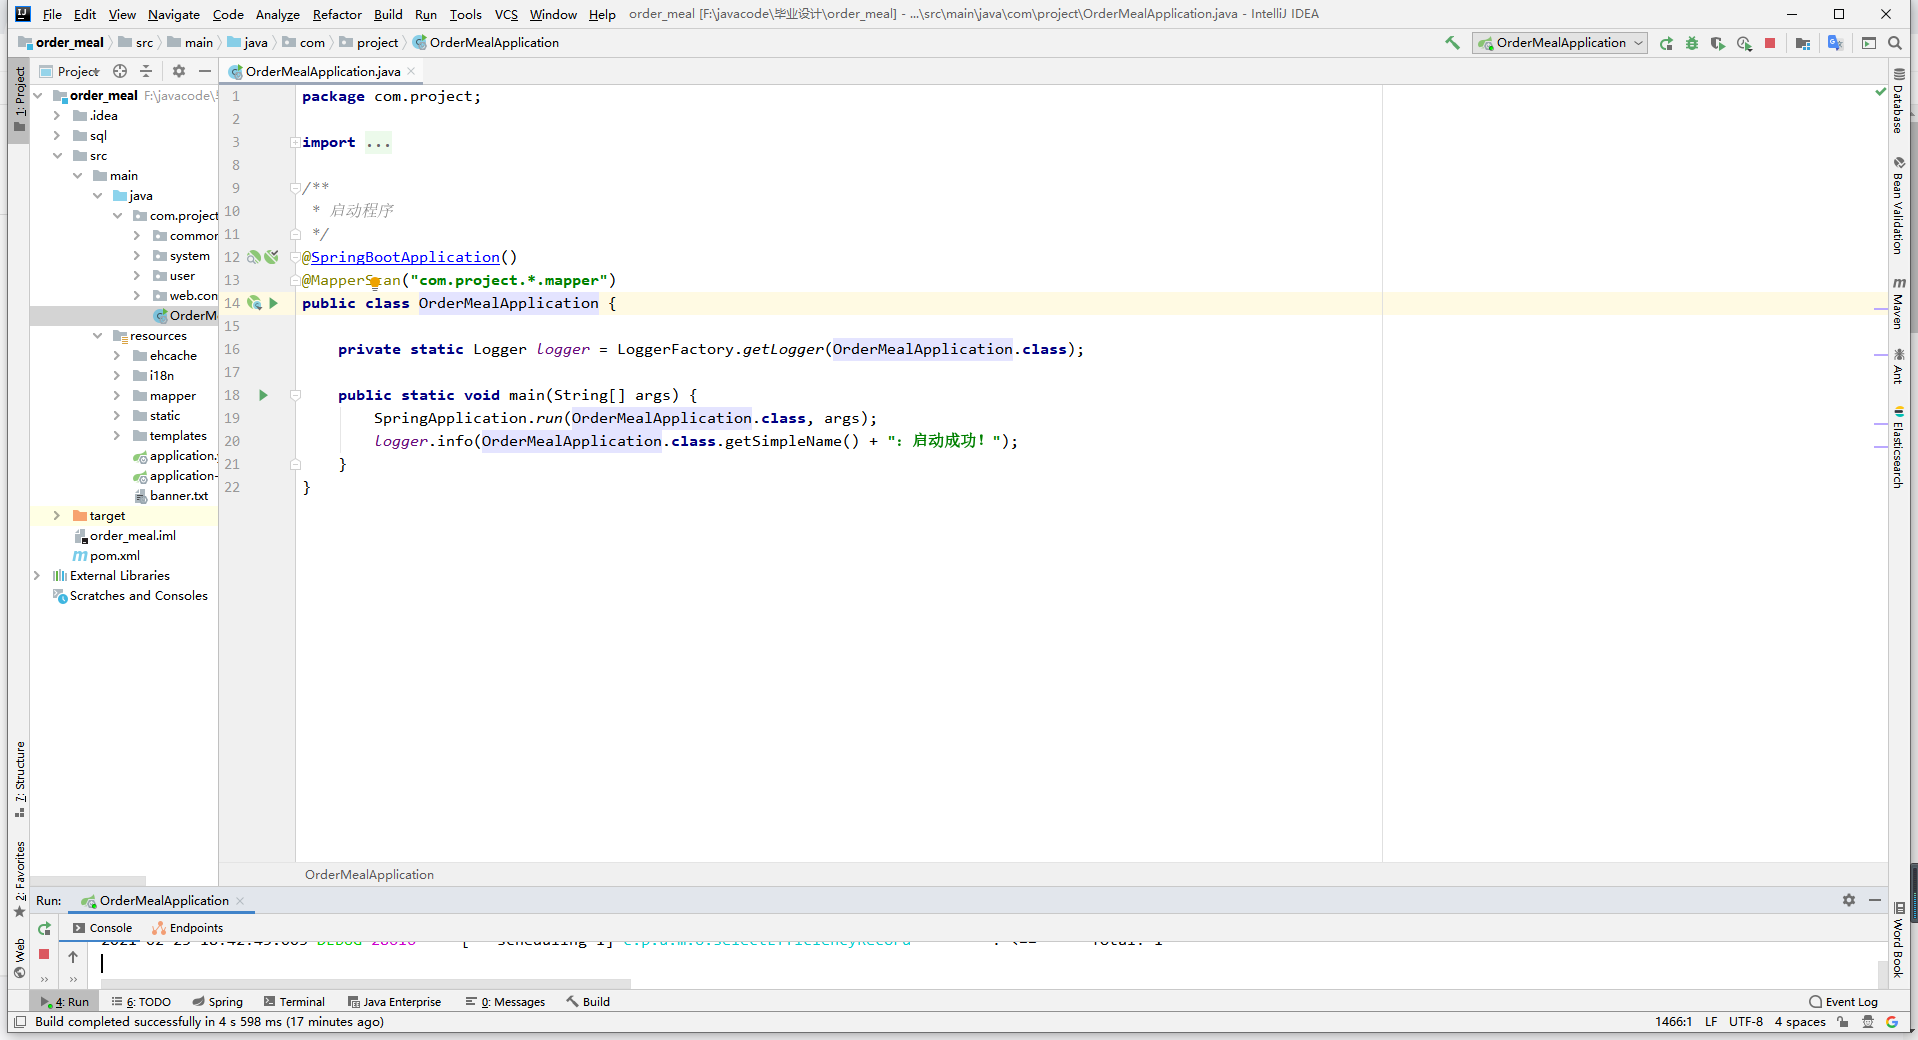This screenshot has height=1040, width=1918.
Task: Hide the Project tool window
Action: point(205,71)
